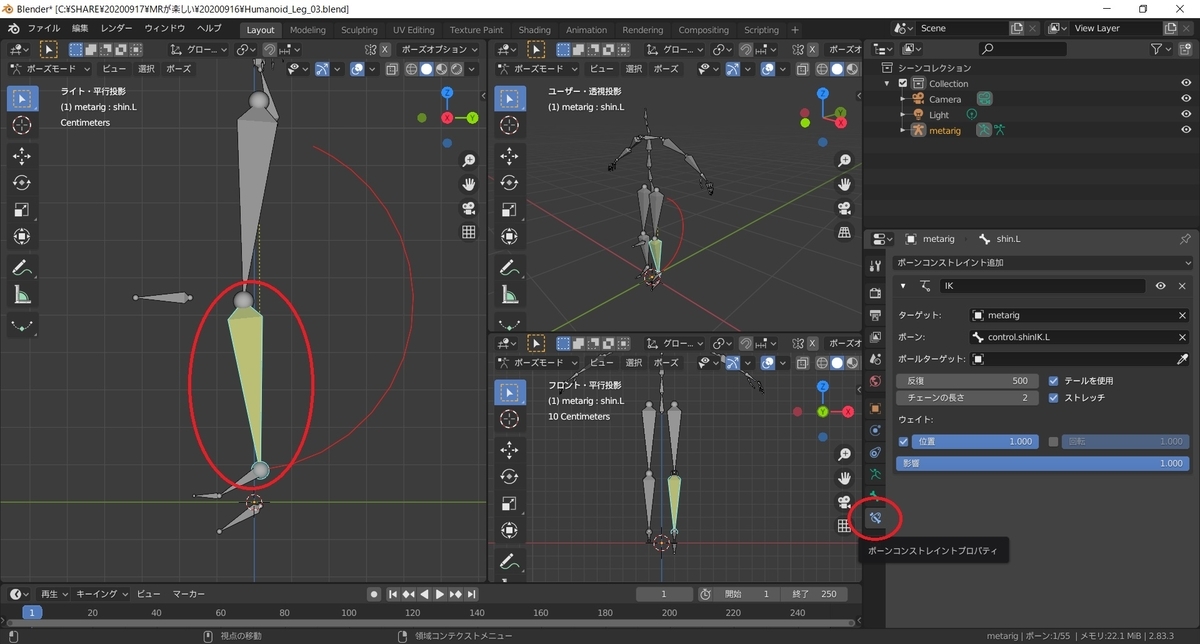1200x644 pixels.
Task: Click the 終了 250 end frame field
Action: pos(814,594)
